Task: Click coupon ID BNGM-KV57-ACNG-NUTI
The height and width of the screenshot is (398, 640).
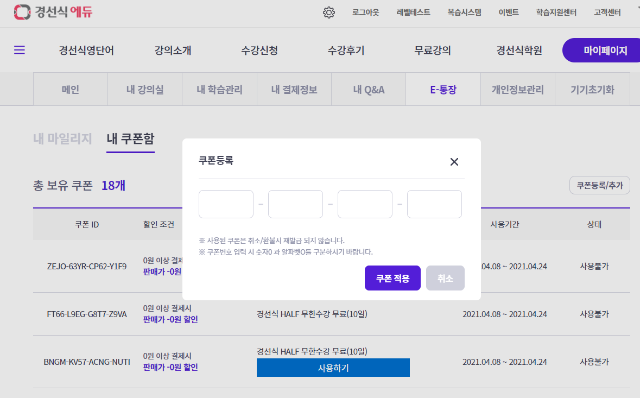Action: 87,362
